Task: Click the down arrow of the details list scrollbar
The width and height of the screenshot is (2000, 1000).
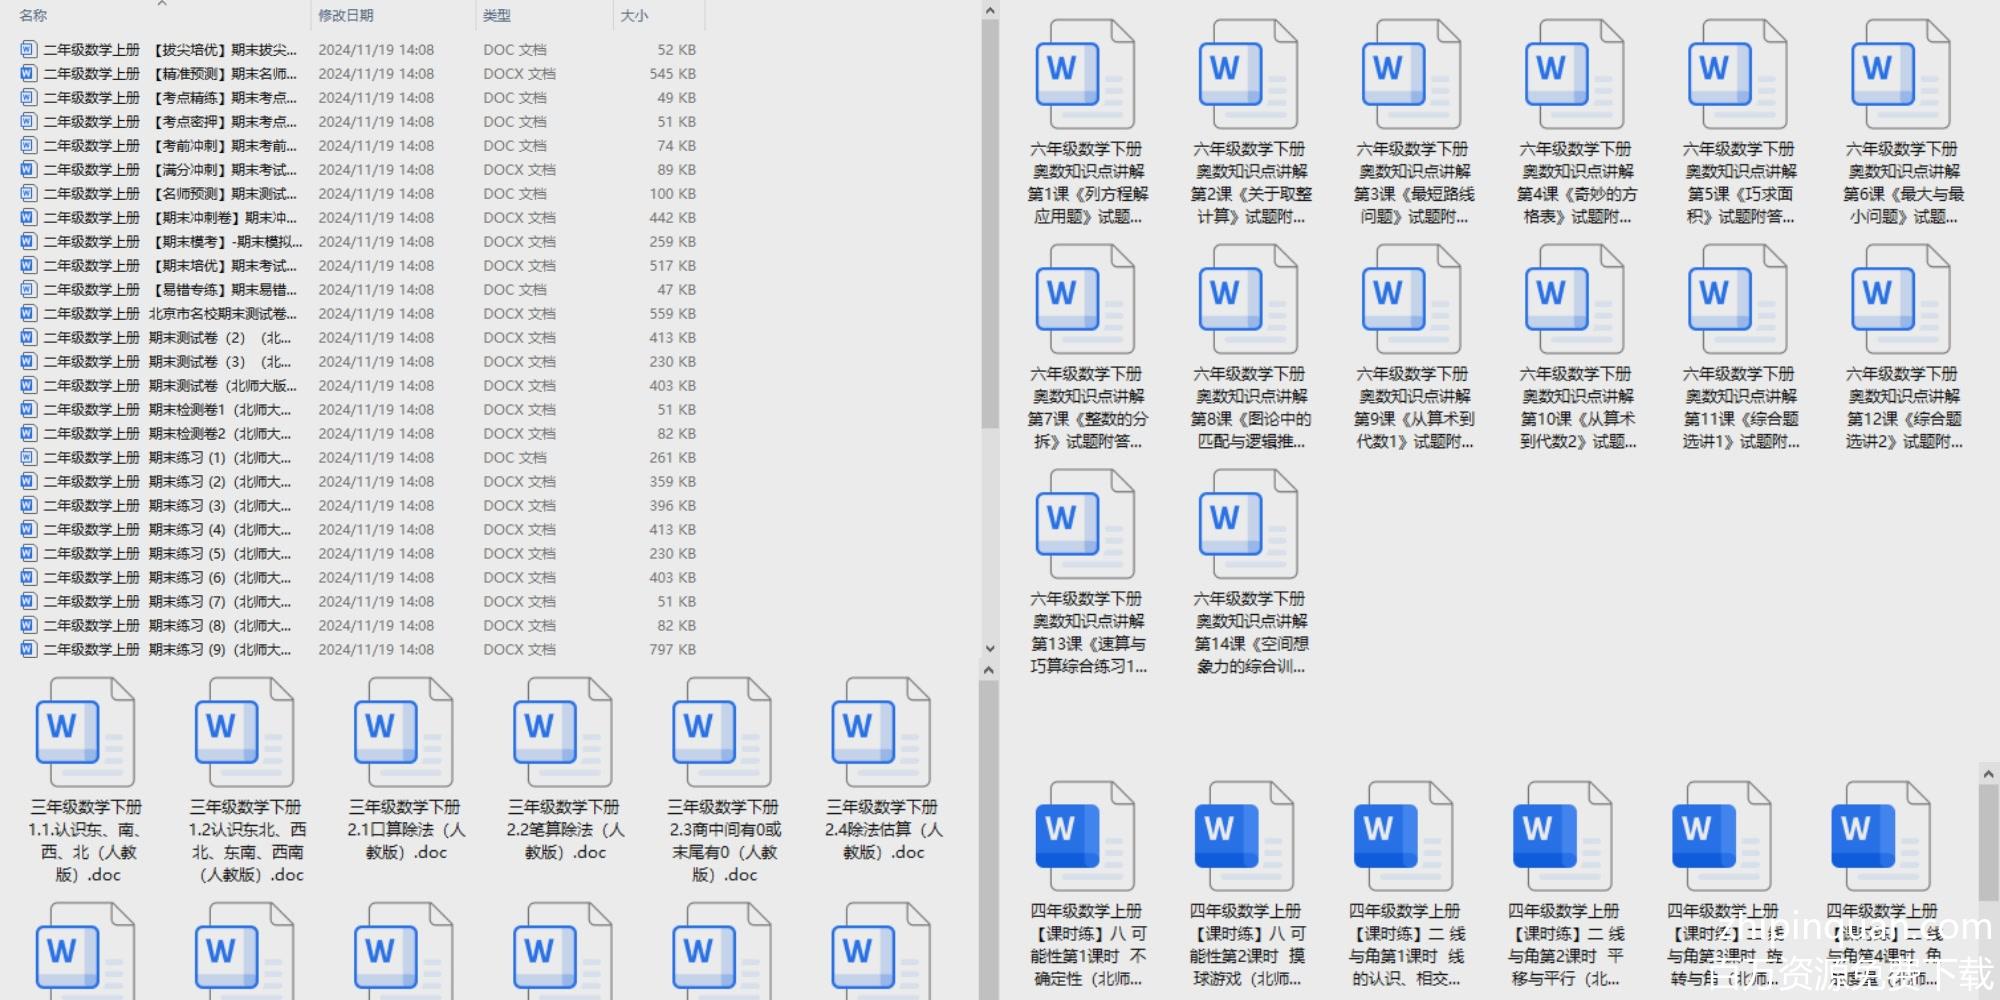Action: [989, 649]
